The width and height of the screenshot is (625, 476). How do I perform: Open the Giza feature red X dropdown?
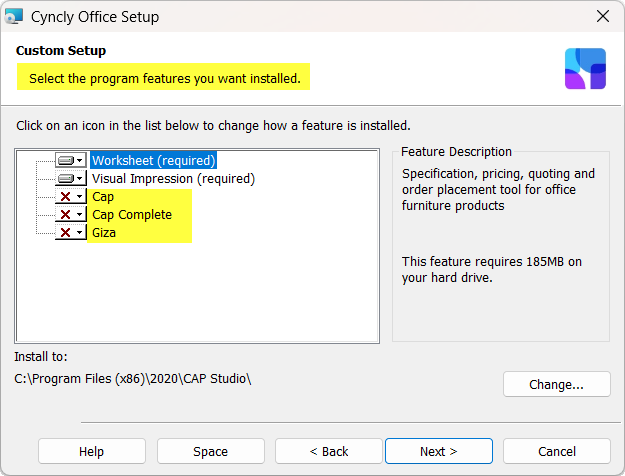71,232
